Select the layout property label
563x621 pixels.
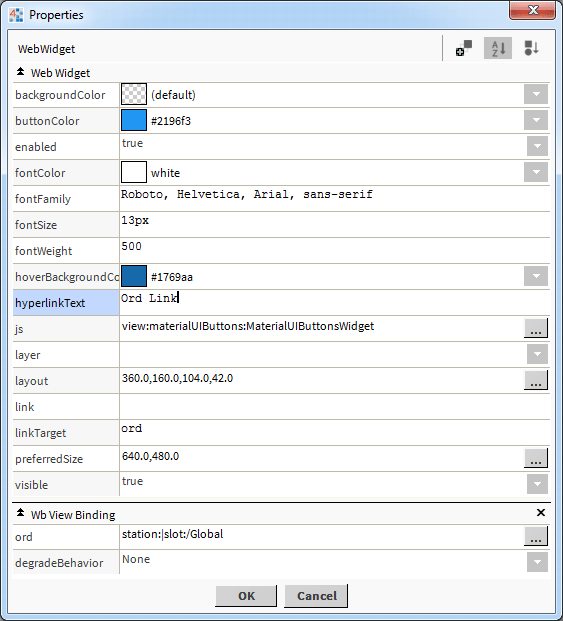click(32, 381)
